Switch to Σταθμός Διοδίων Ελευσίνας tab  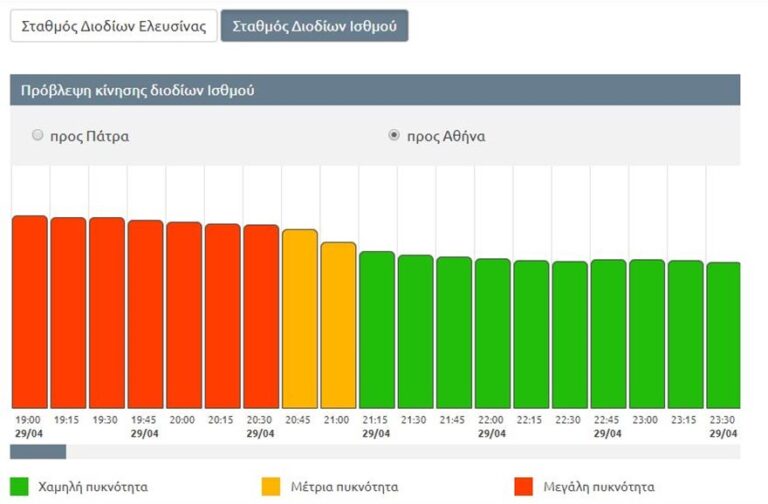(x=113, y=26)
